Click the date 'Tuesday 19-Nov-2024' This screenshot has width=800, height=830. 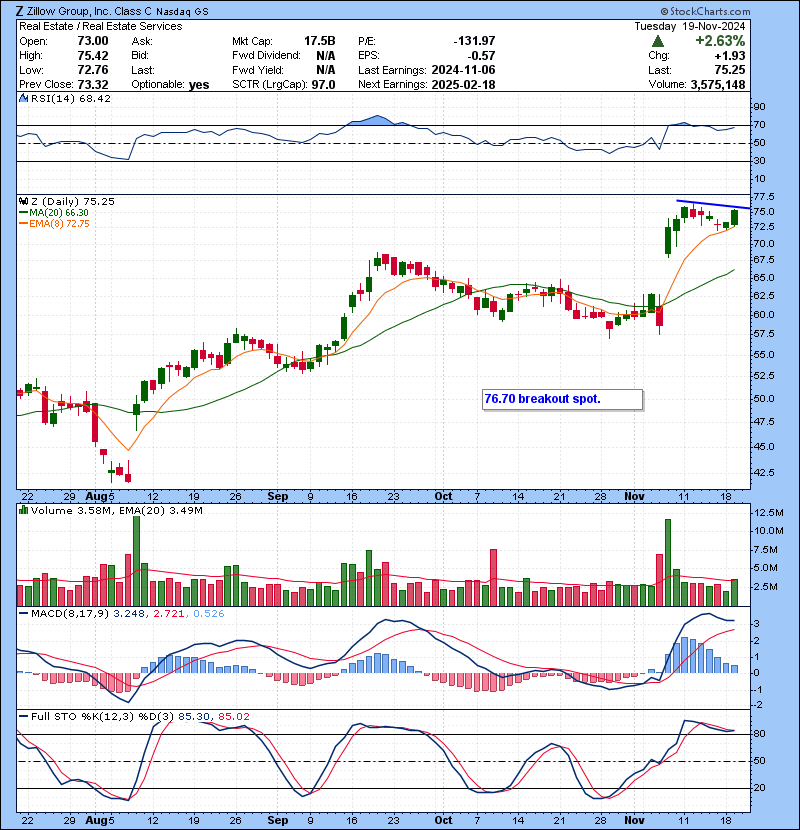[690, 26]
